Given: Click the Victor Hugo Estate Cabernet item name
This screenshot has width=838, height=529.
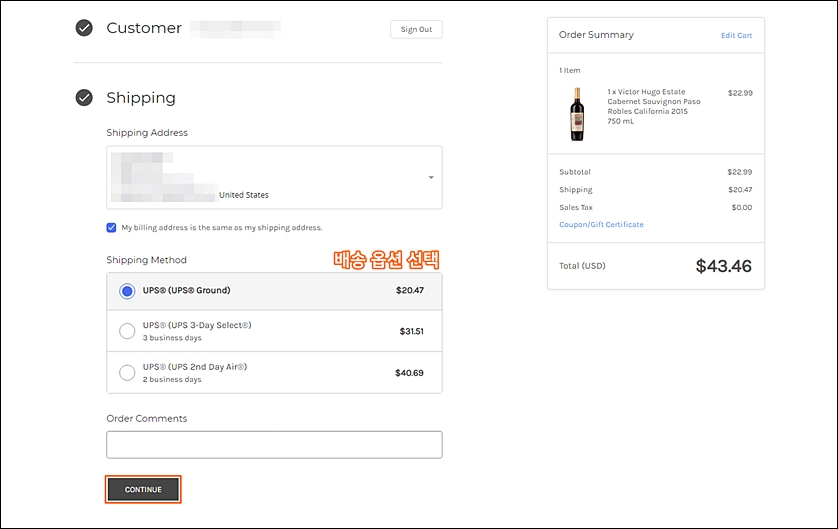Looking at the screenshot, I should (654, 106).
